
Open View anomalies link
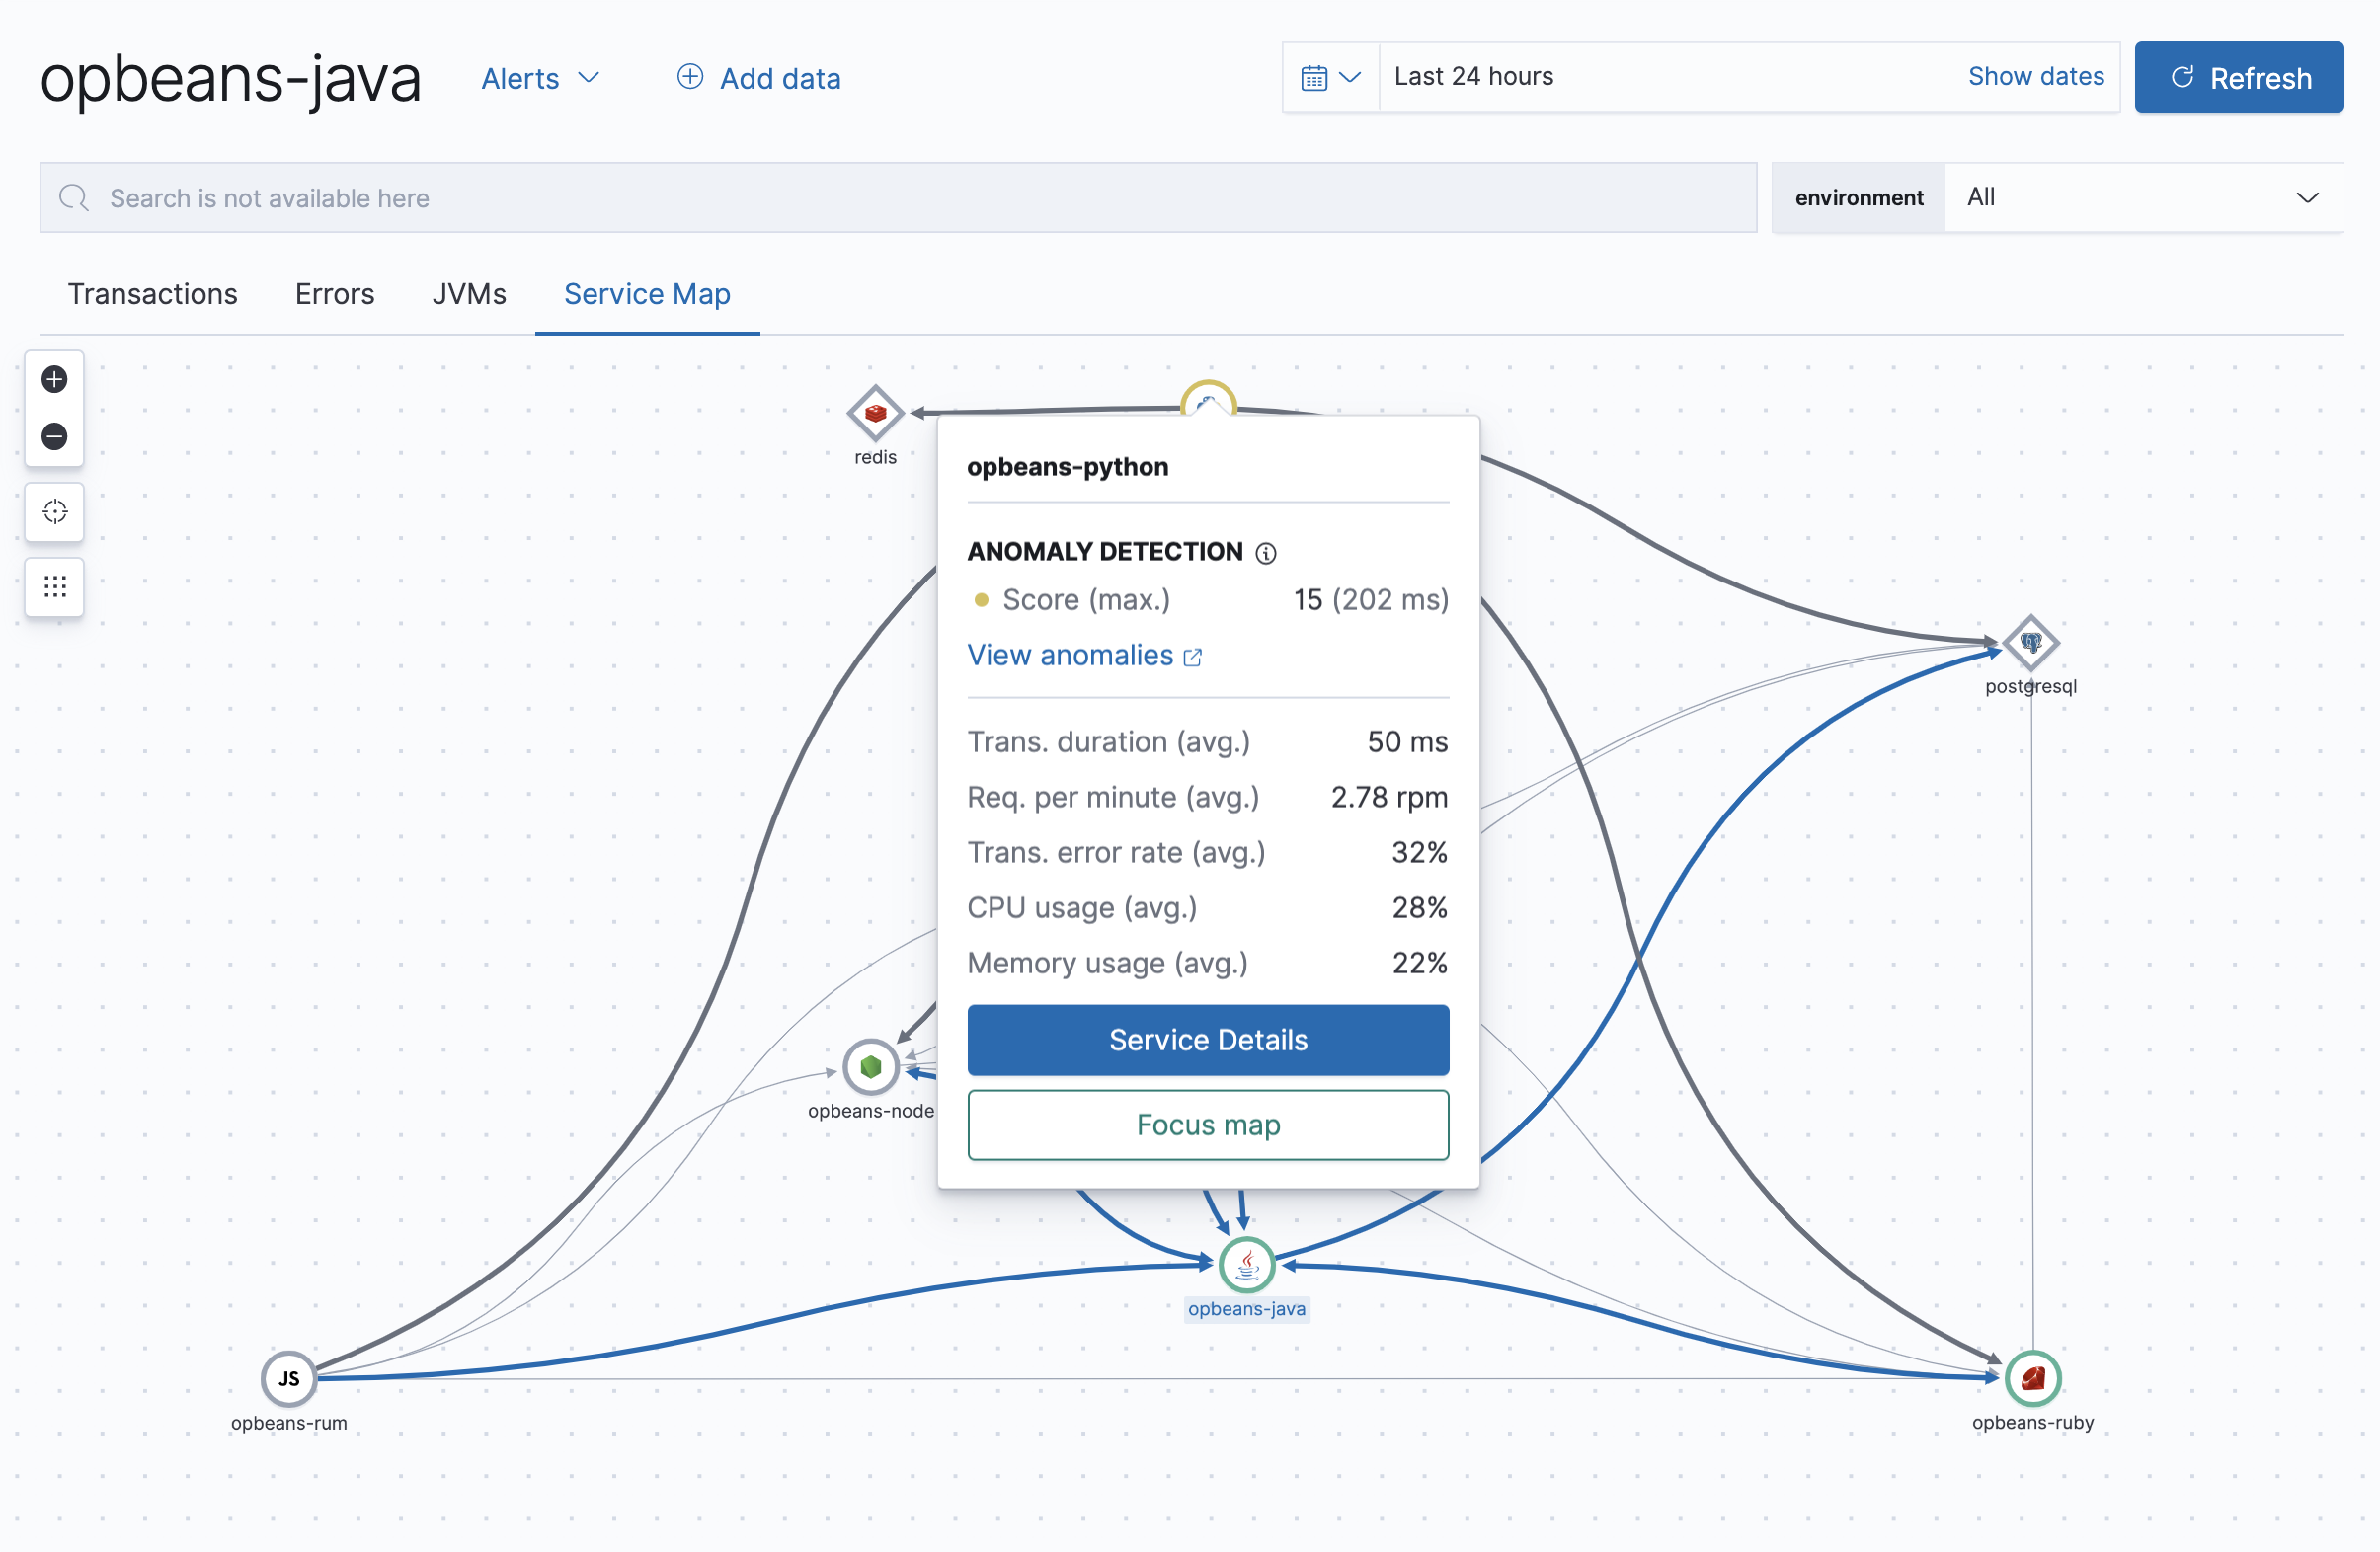(1071, 655)
